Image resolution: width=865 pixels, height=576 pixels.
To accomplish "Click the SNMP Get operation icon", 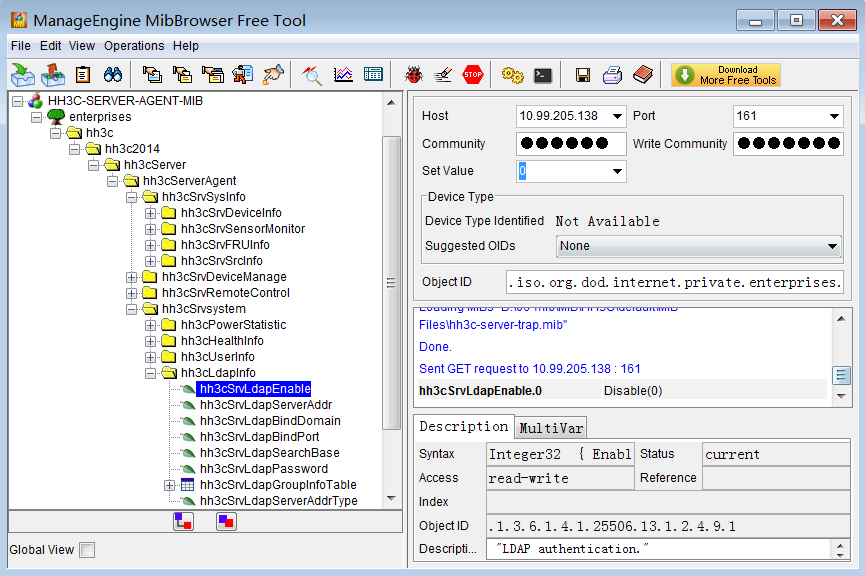I will pos(152,74).
